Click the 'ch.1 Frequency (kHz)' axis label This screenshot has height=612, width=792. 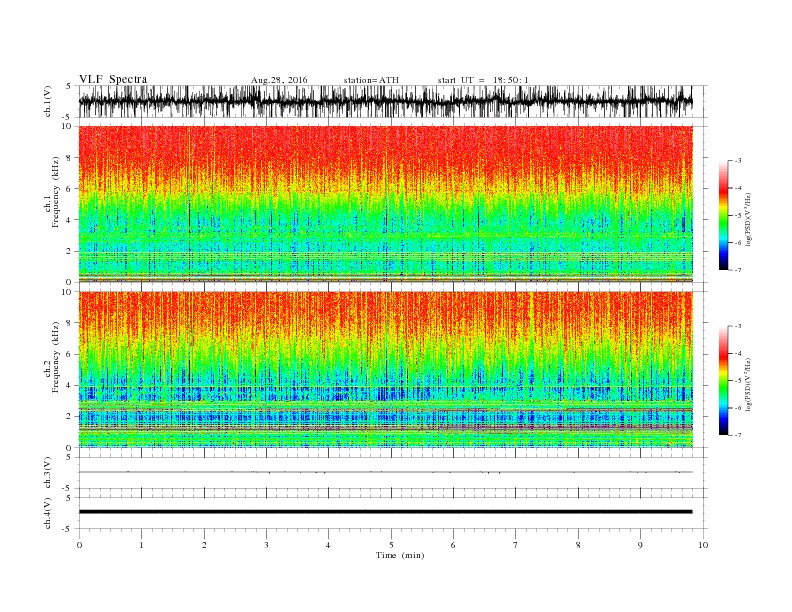click(x=52, y=192)
